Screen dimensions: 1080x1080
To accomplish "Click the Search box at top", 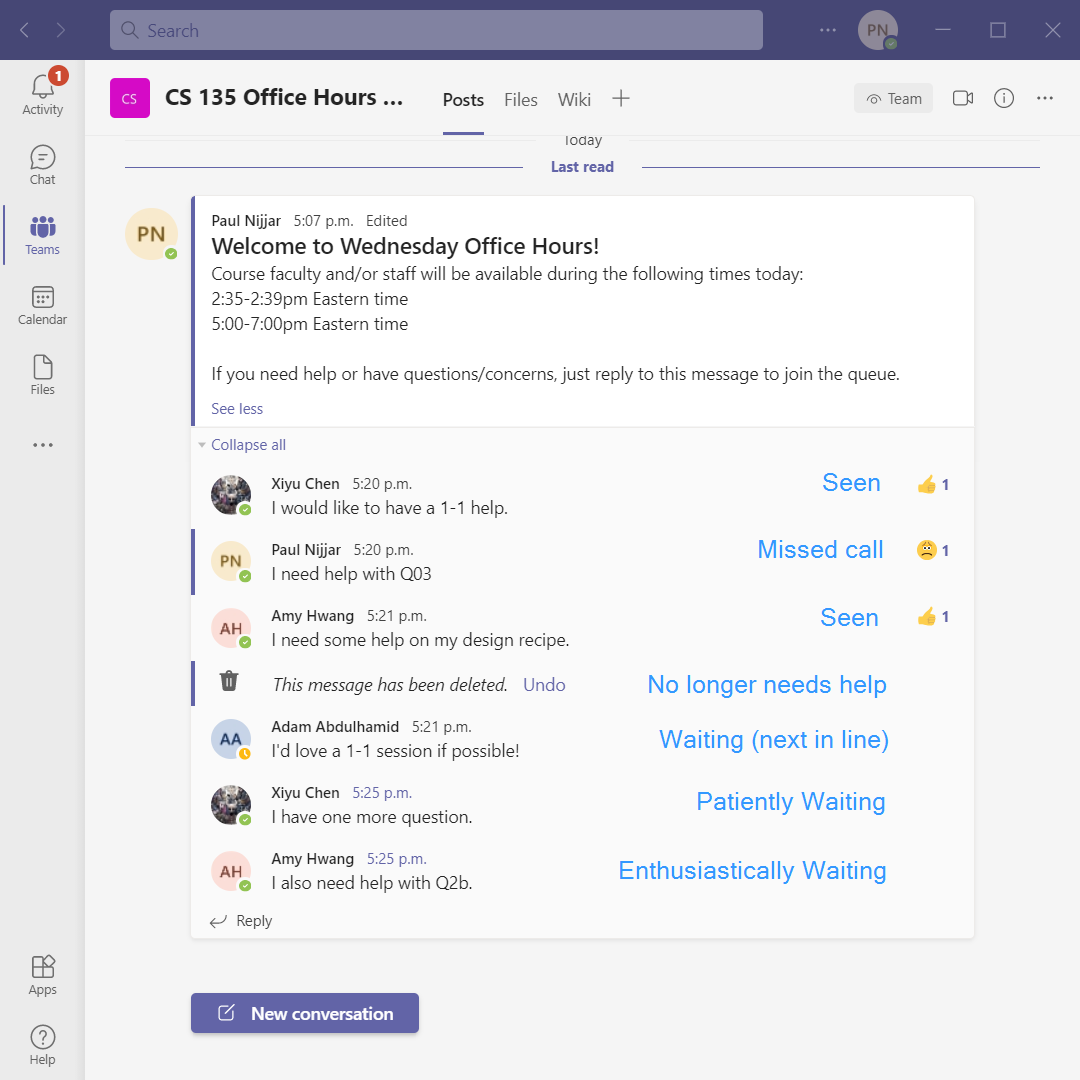I will coord(436,30).
